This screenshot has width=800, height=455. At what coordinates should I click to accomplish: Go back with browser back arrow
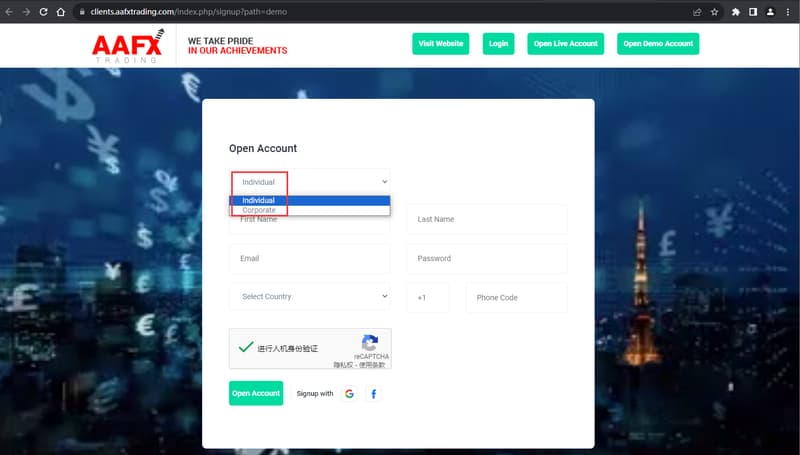pyautogui.click(x=9, y=12)
